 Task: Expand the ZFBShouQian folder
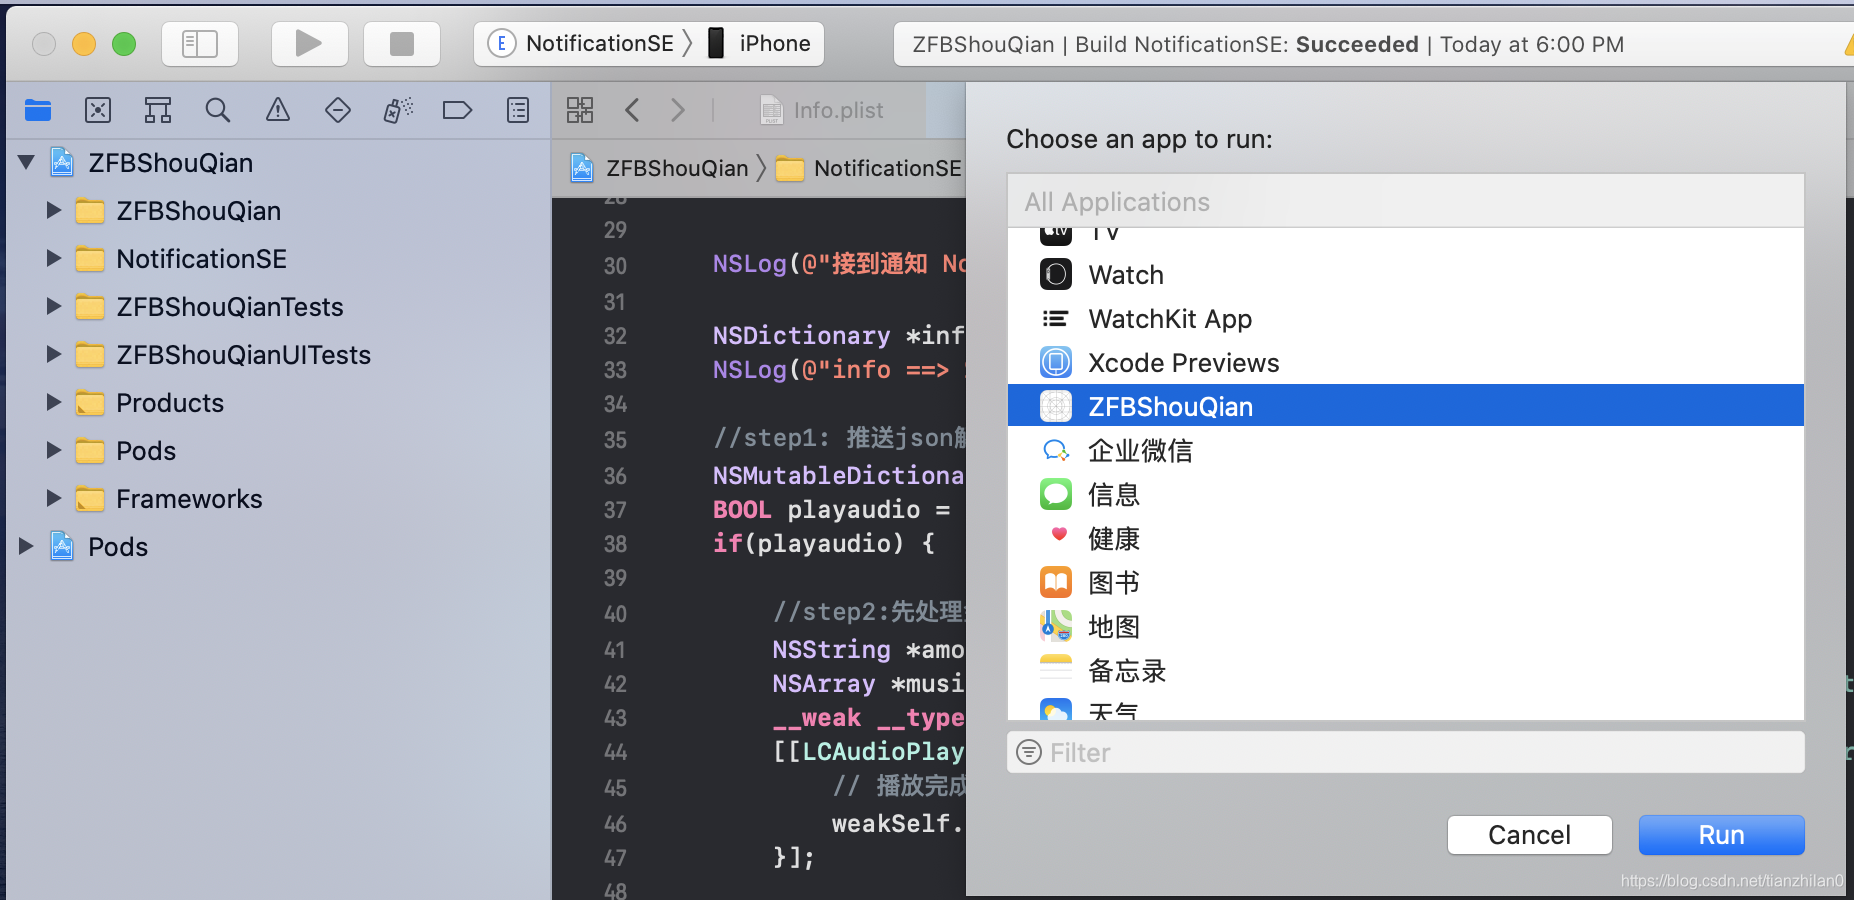point(54,210)
